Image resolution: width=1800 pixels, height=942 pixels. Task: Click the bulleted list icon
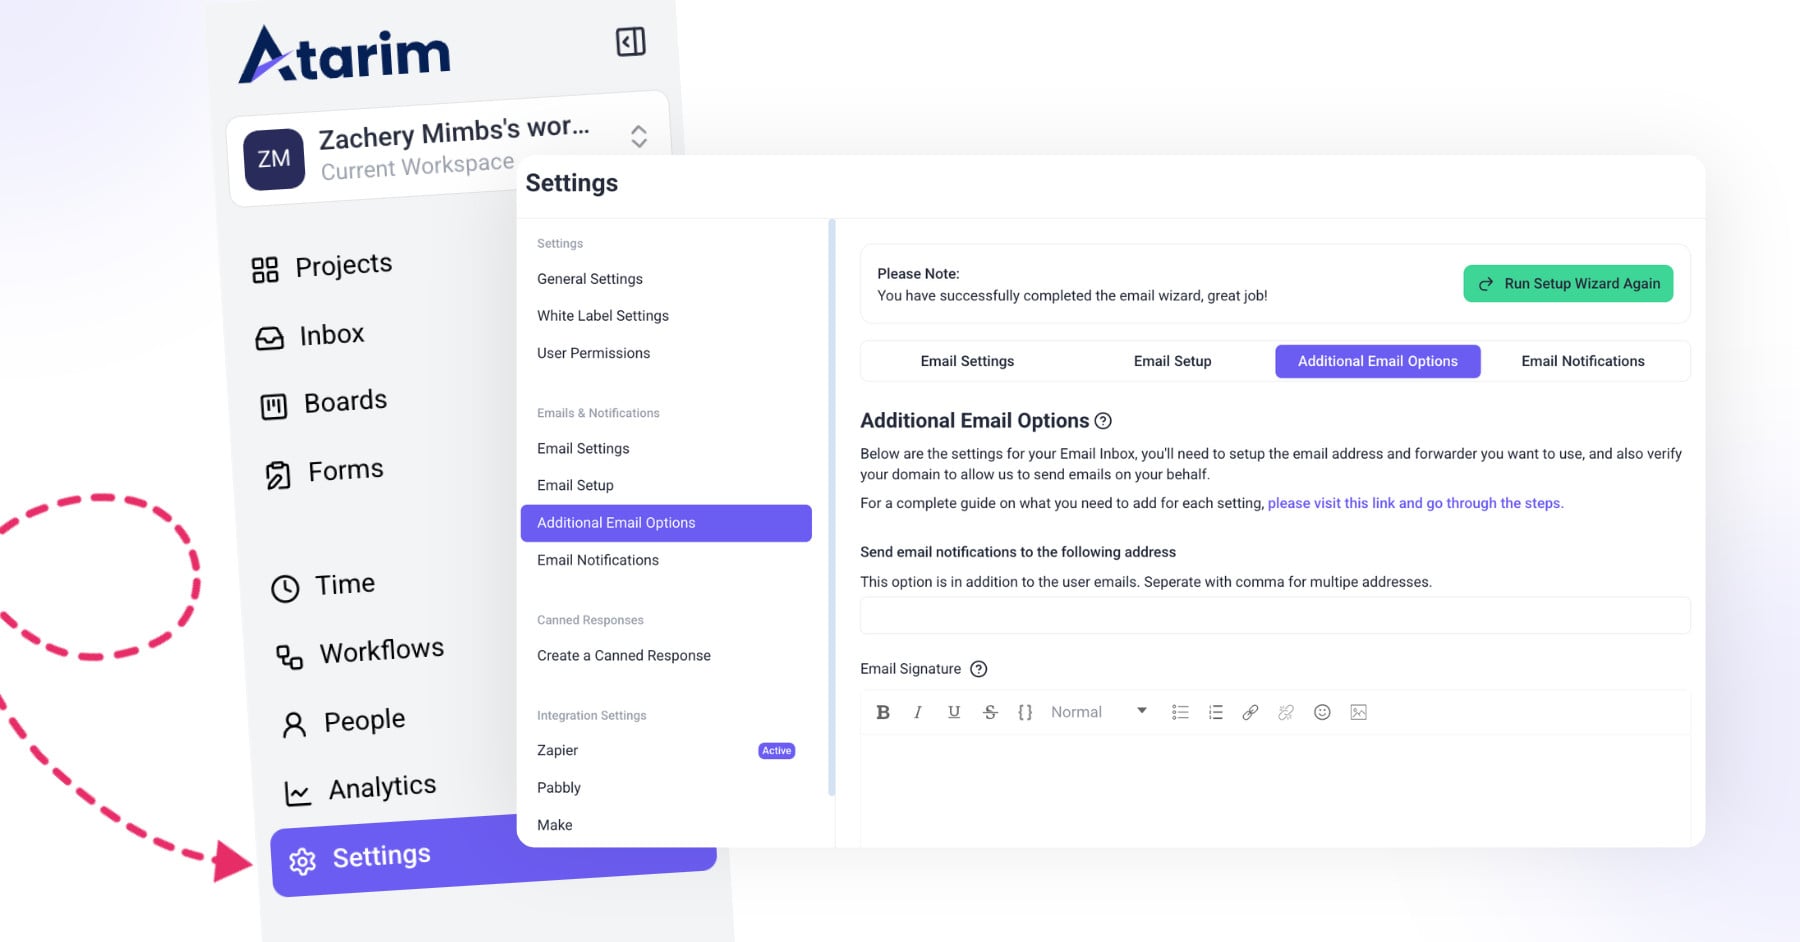coord(1180,712)
